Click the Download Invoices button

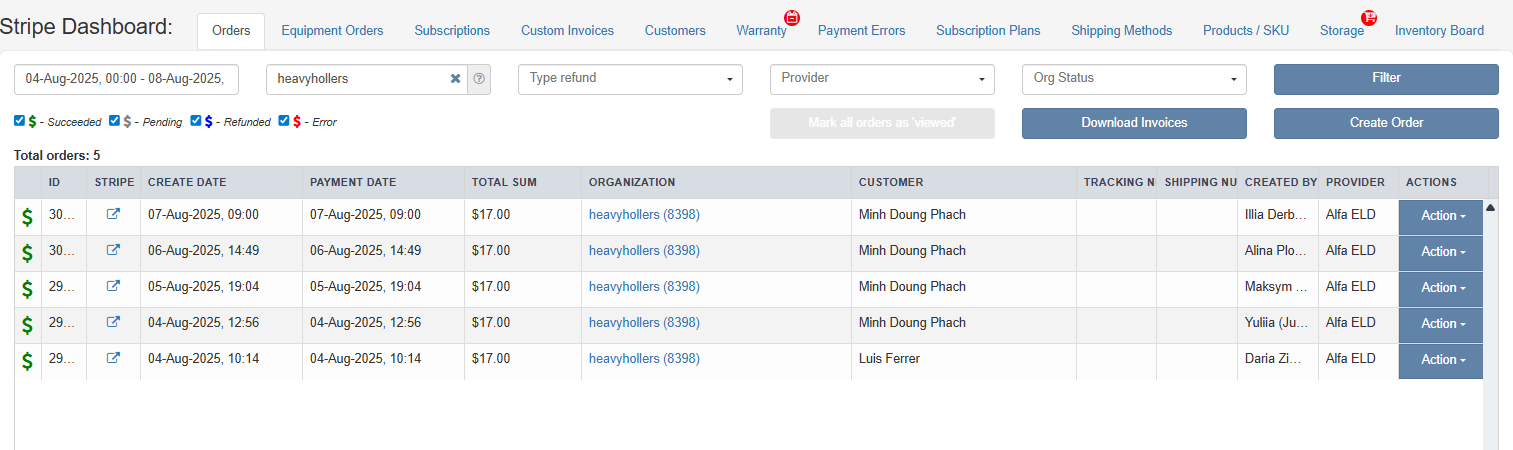[1134, 123]
